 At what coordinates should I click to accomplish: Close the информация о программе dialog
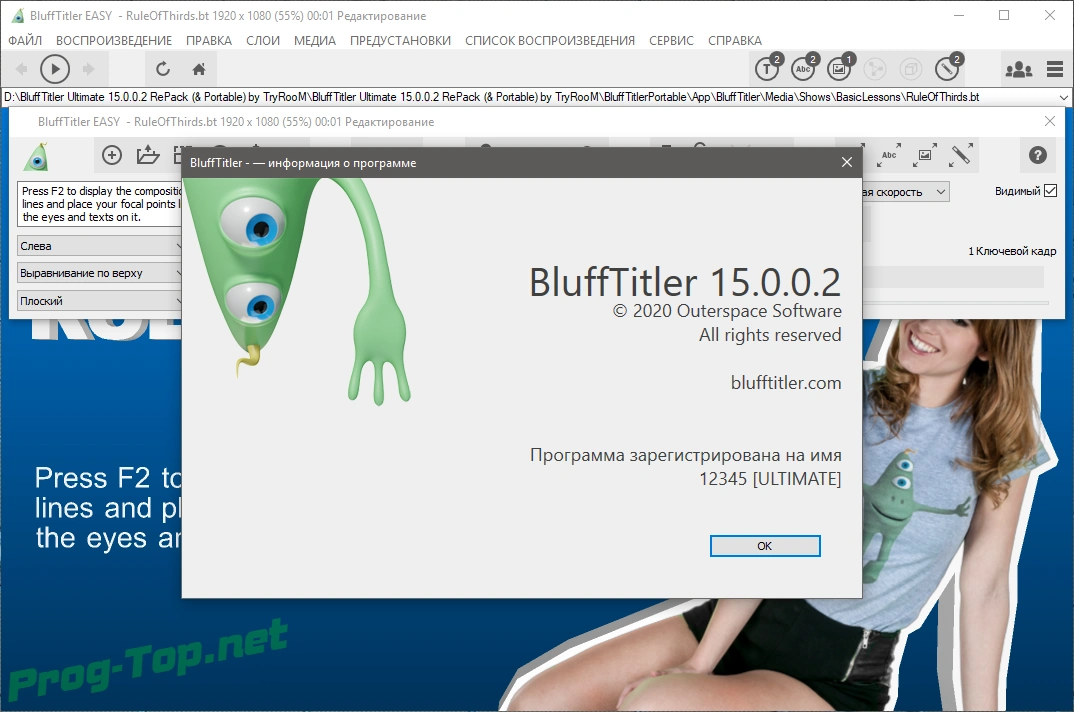pos(847,162)
